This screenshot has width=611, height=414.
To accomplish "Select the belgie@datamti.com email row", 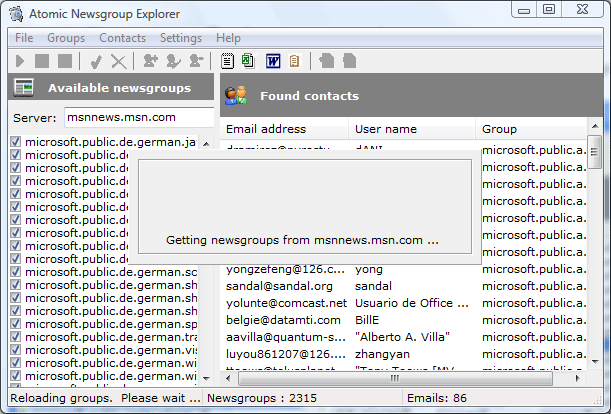I will tap(283, 320).
